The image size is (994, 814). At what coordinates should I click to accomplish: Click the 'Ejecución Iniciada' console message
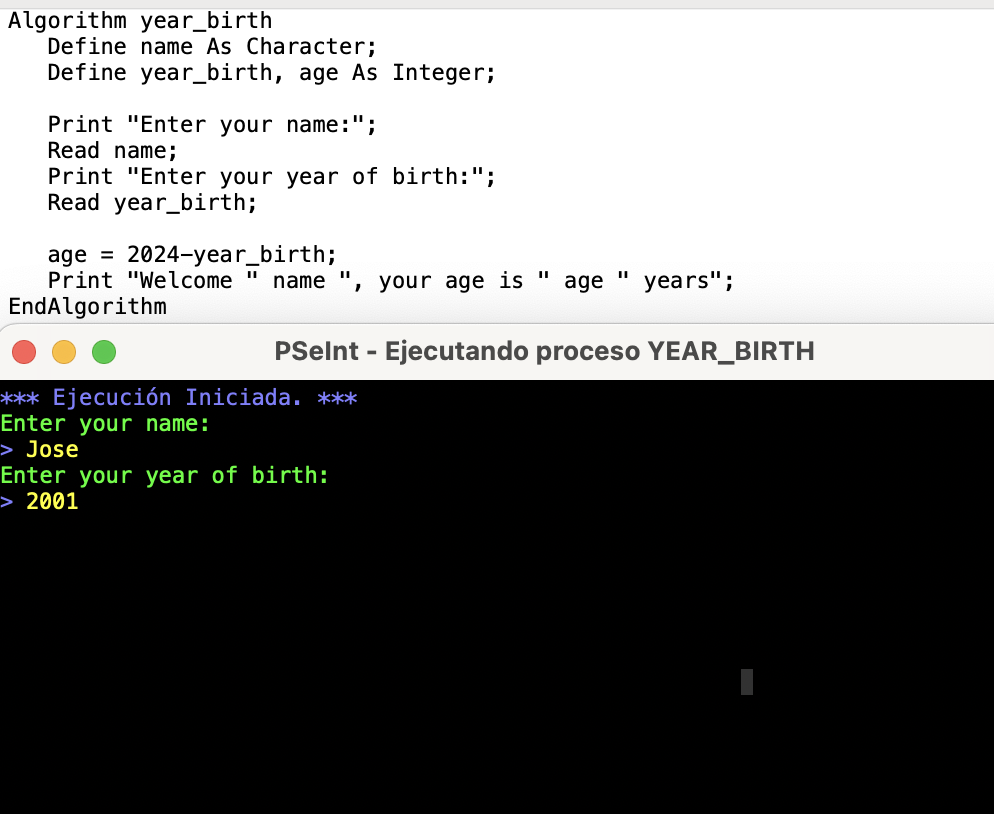pyautogui.click(x=179, y=397)
